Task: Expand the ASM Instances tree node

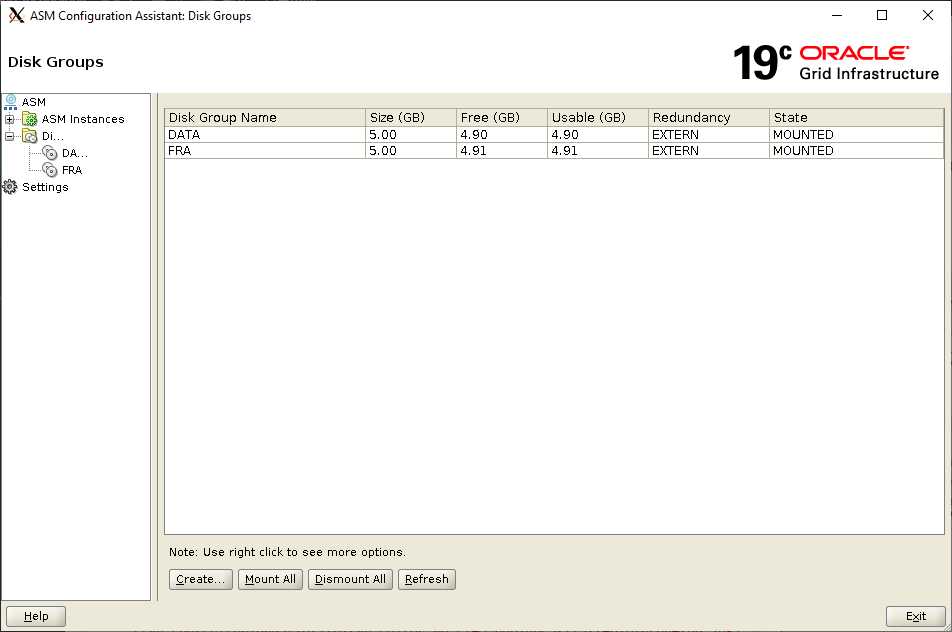Action: click(10, 120)
